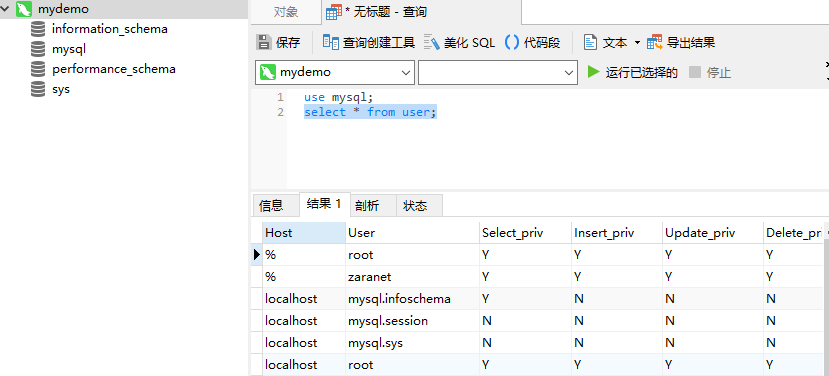Click the Host cell of zaranet row
829x376 pixels.
pos(304,277)
